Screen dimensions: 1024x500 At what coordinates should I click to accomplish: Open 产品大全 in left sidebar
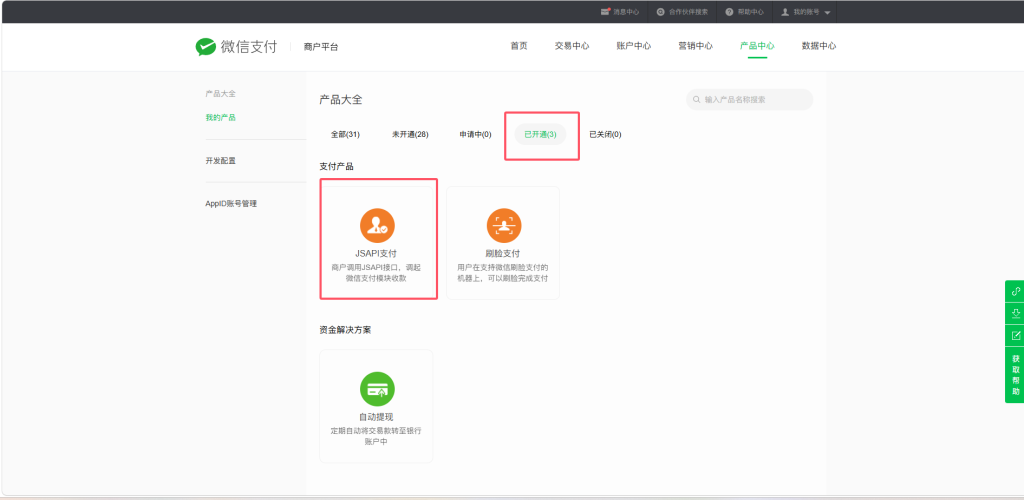(x=221, y=94)
